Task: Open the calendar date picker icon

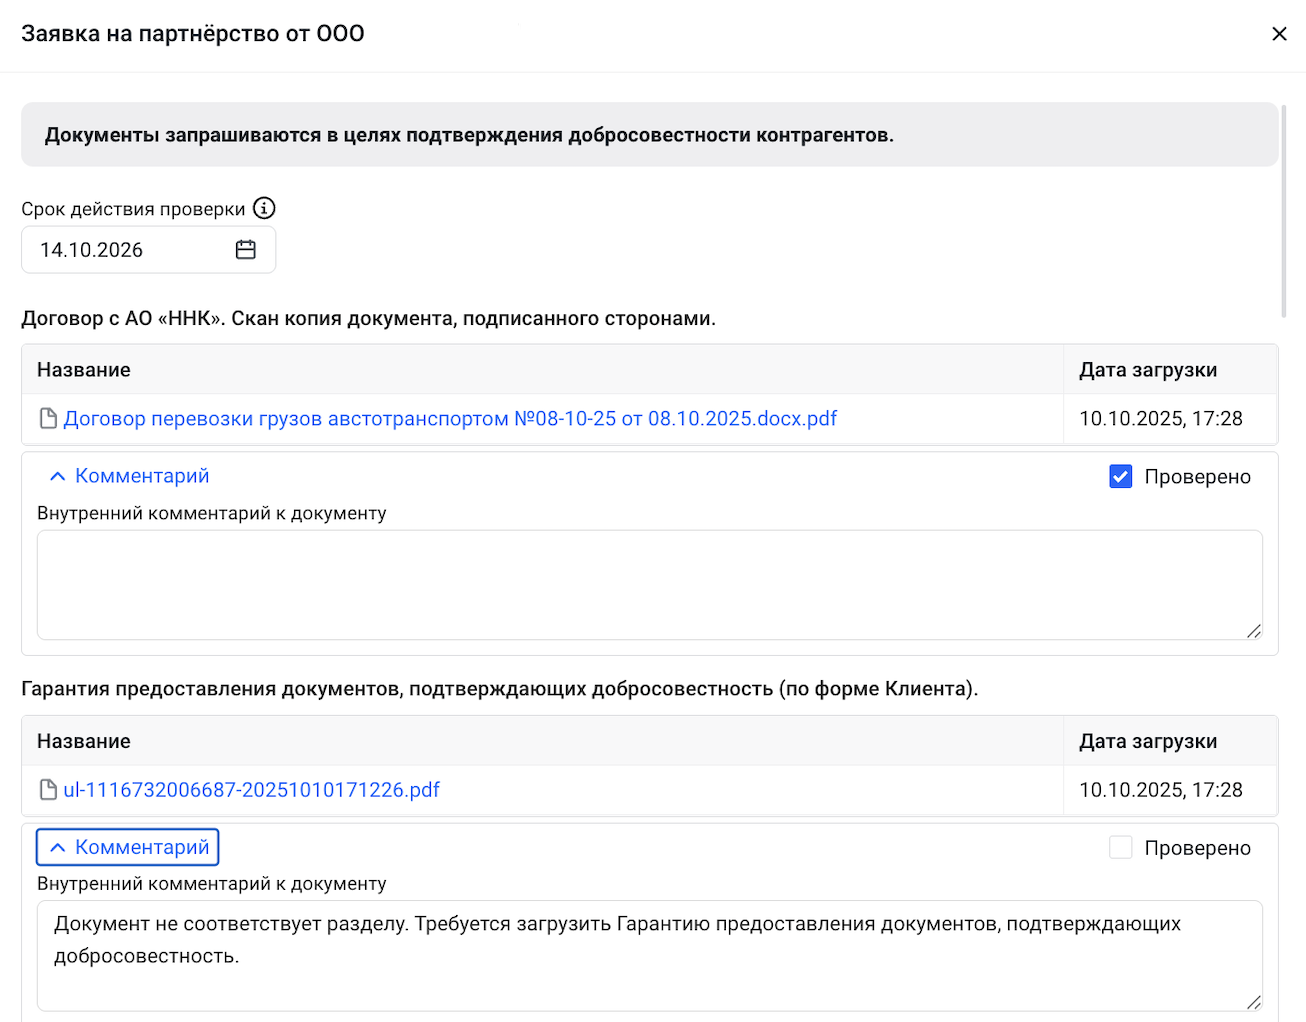Action: point(246,250)
